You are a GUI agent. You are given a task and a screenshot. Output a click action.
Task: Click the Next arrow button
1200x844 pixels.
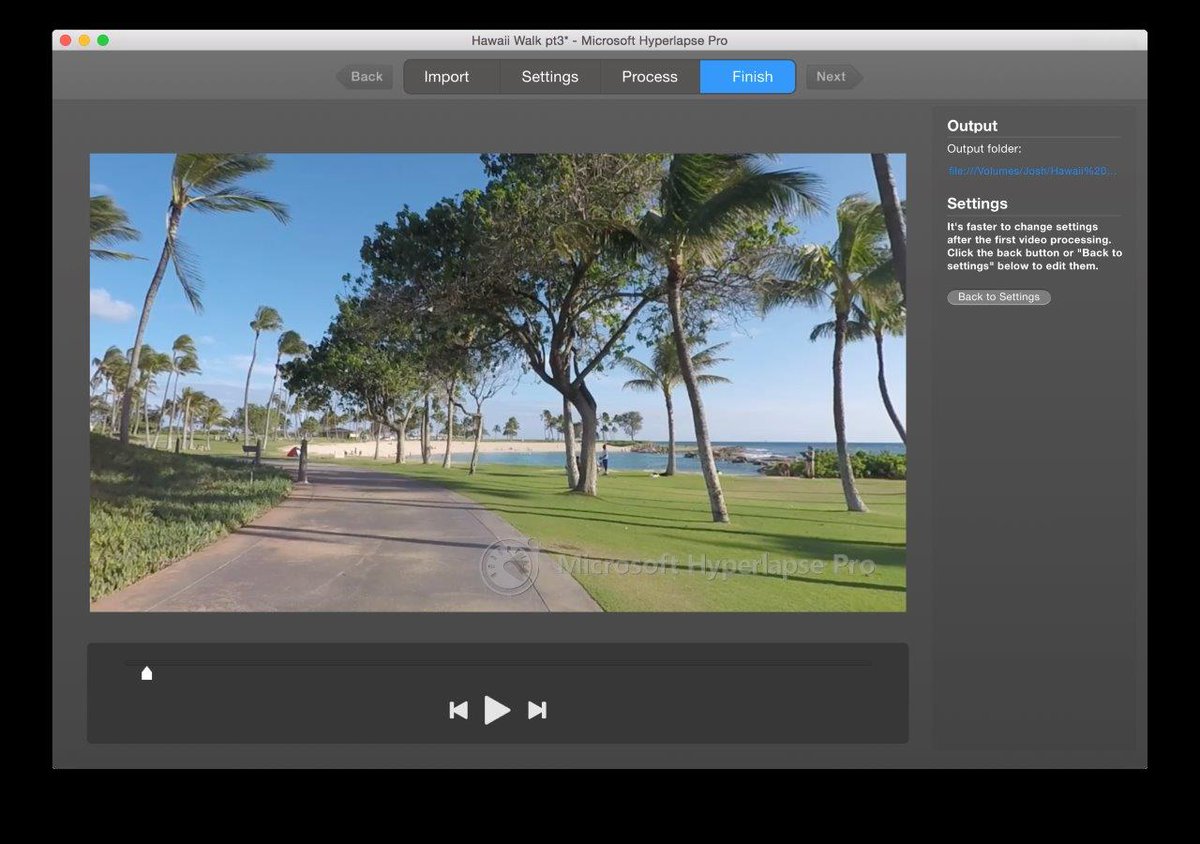click(x=834, y=77)
